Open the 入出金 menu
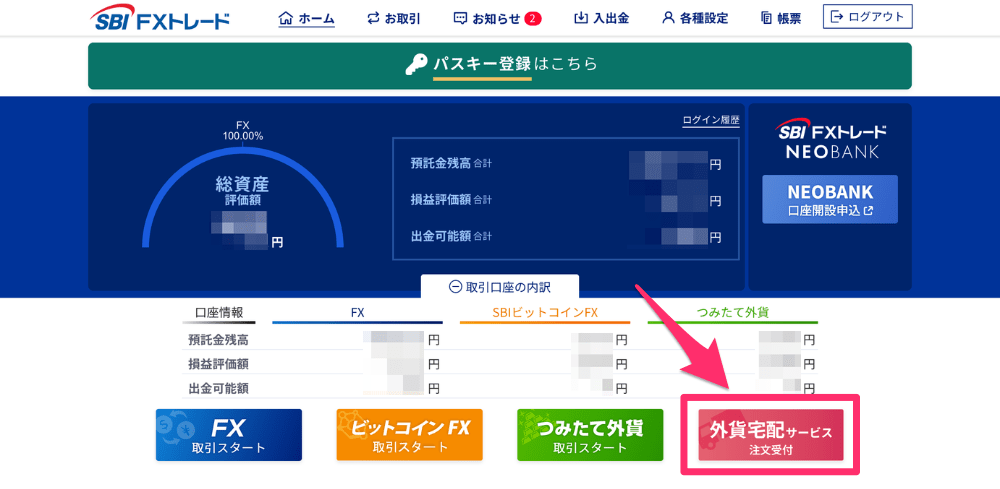 (x=601, y=18)
